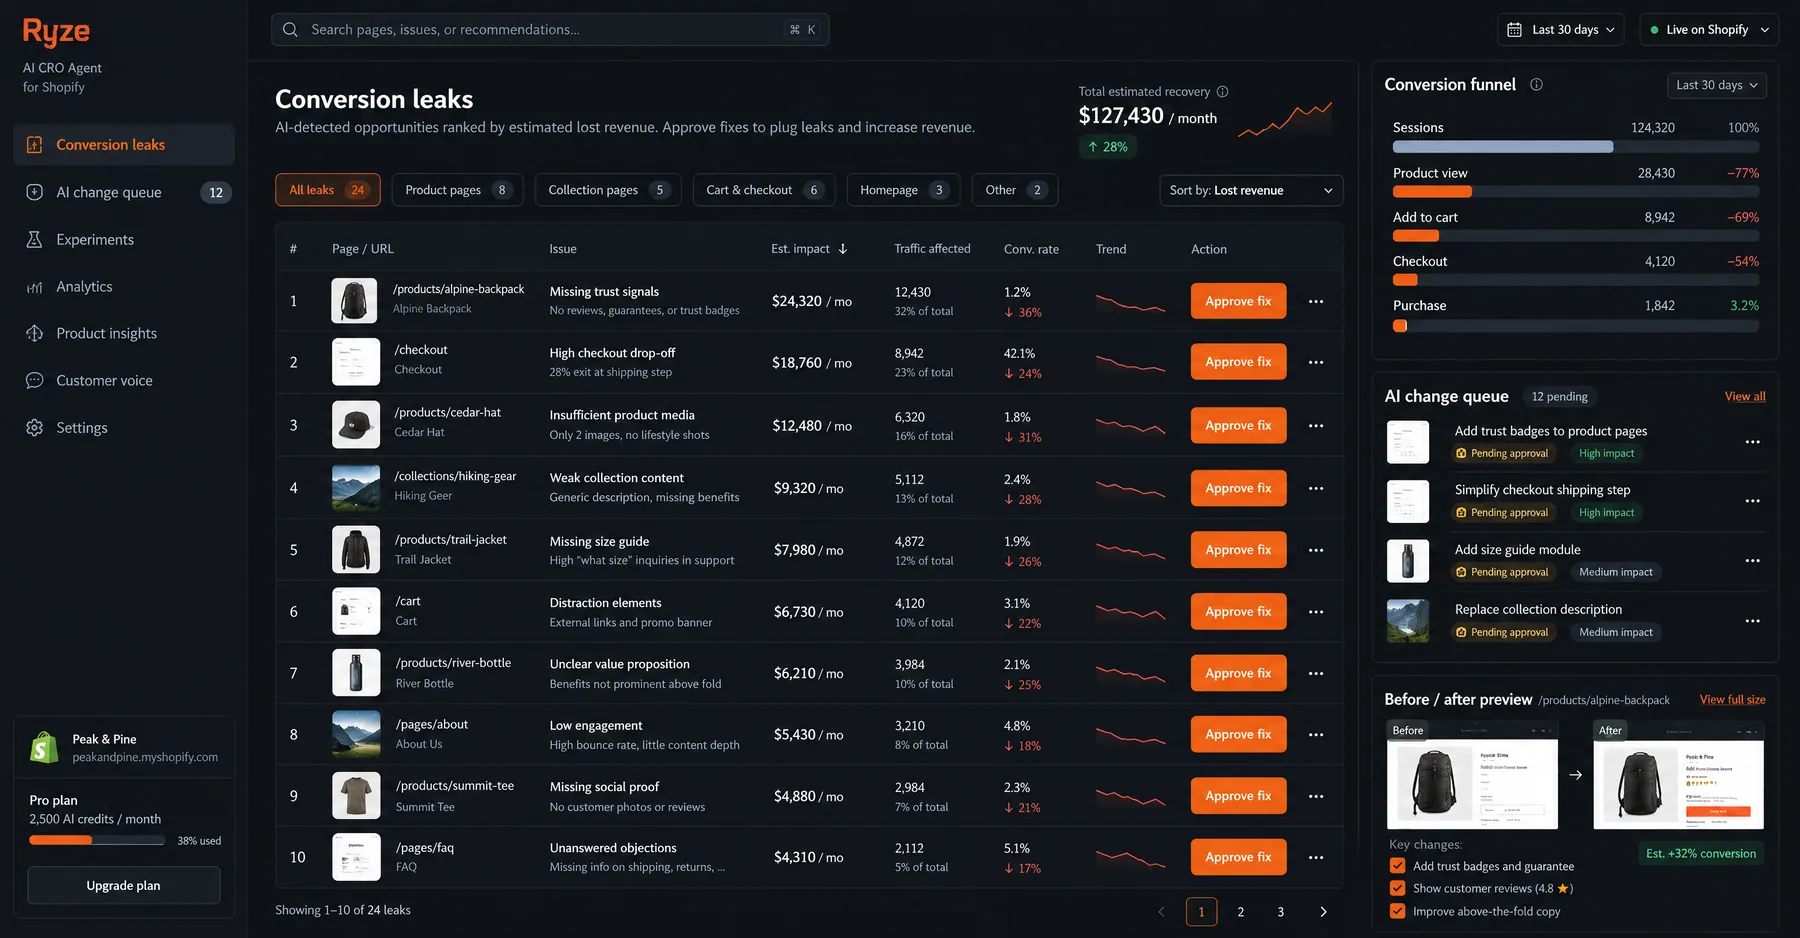Approve fix for /pages/faq row
1800x938 pixels.
click(x=1238, y=857)
